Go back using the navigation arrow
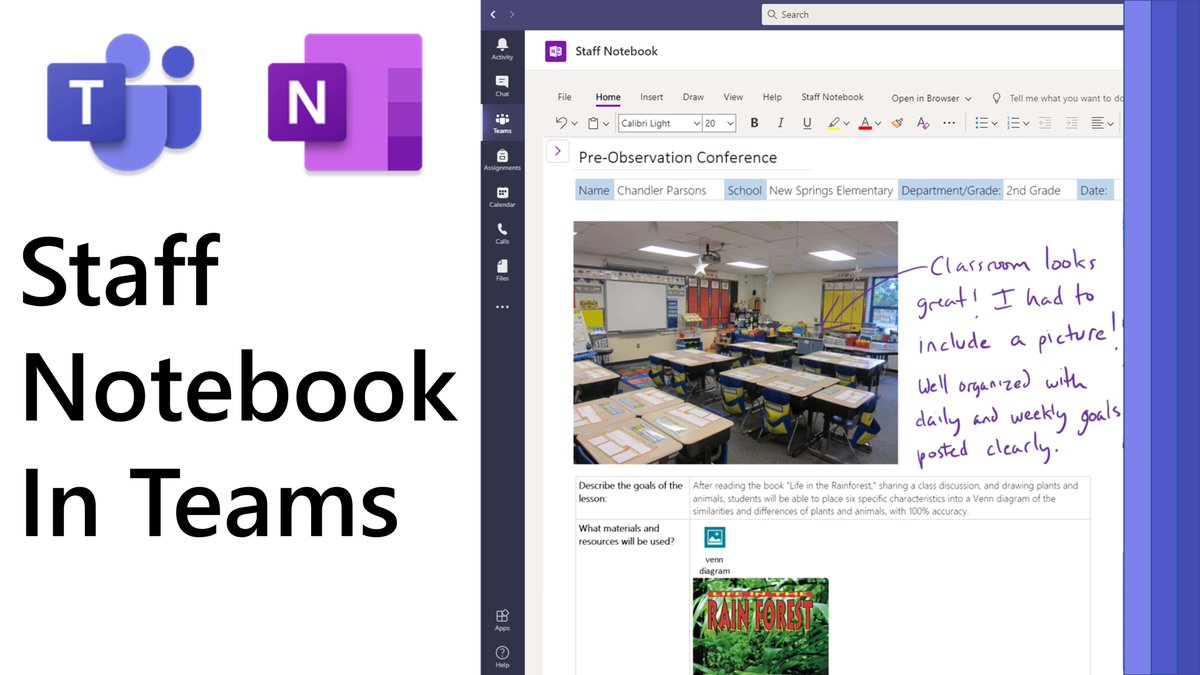Viewport: 1200px width, 675px height. point(493,14)
